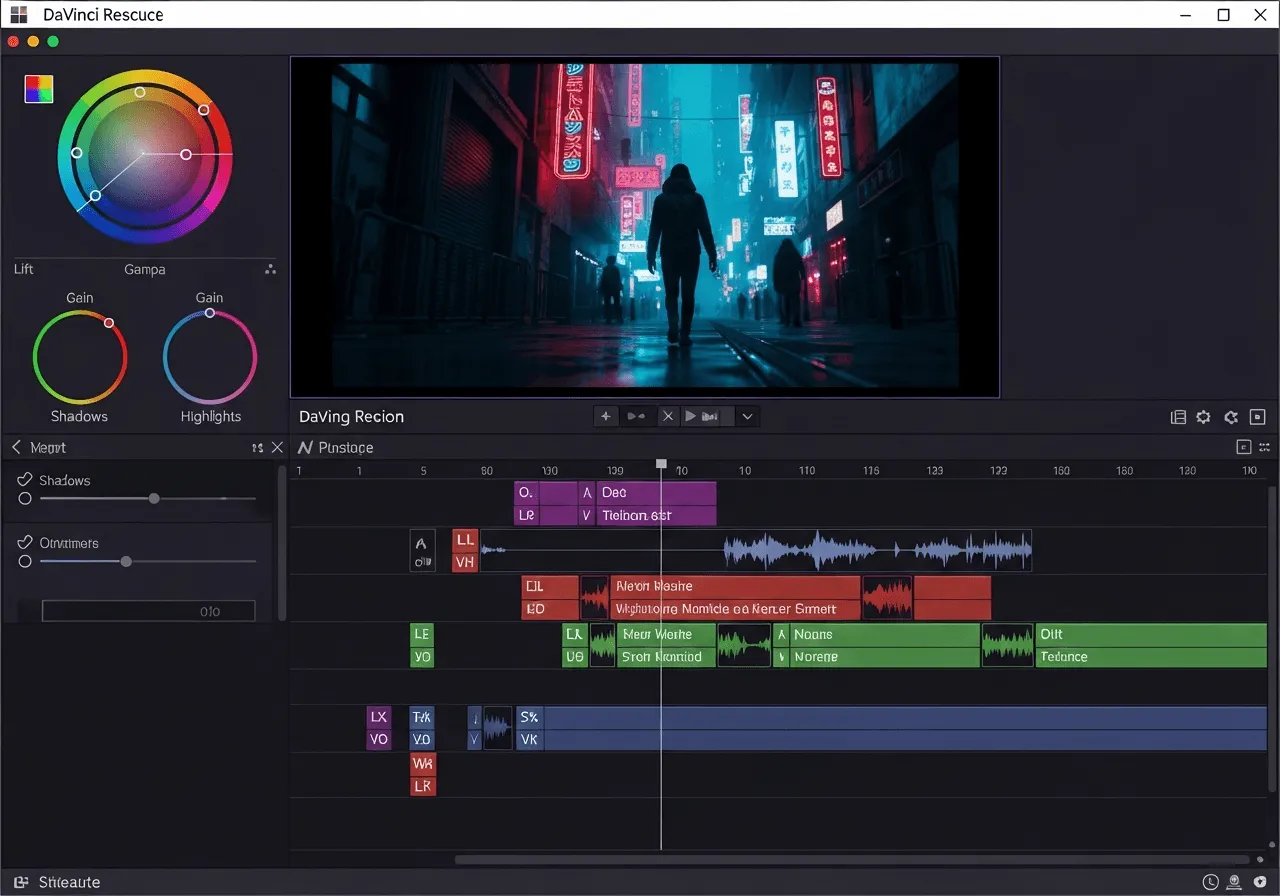Image resolution: width=1280 pixels, height=896 pixels.
Task: Click the clock icon in status bar
Action: (x=1211, y=882)
